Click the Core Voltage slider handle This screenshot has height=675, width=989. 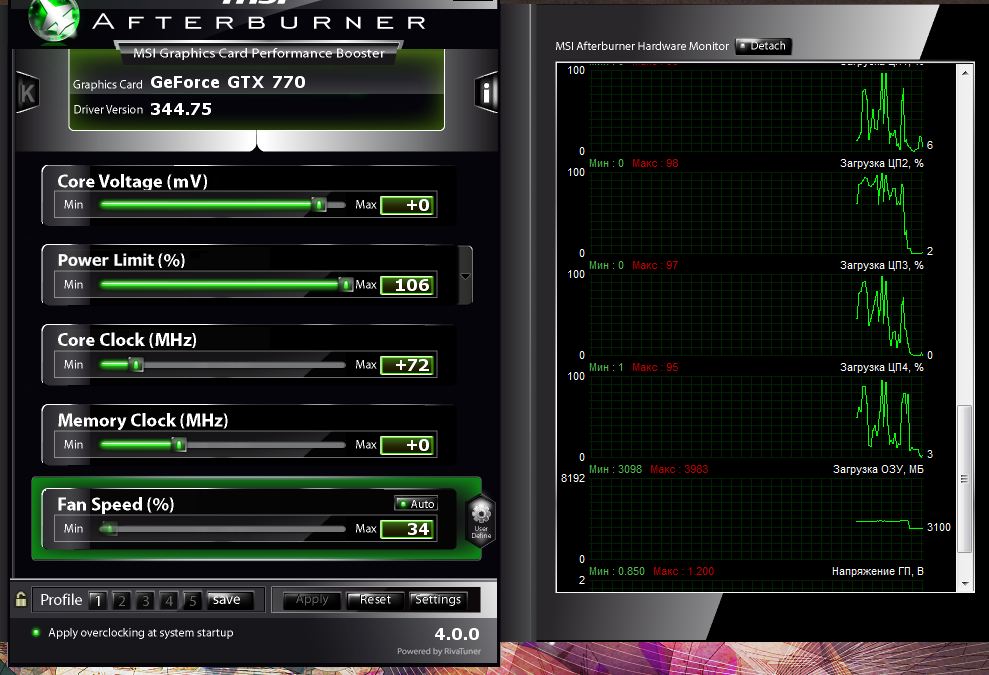[x=319, y=204]
